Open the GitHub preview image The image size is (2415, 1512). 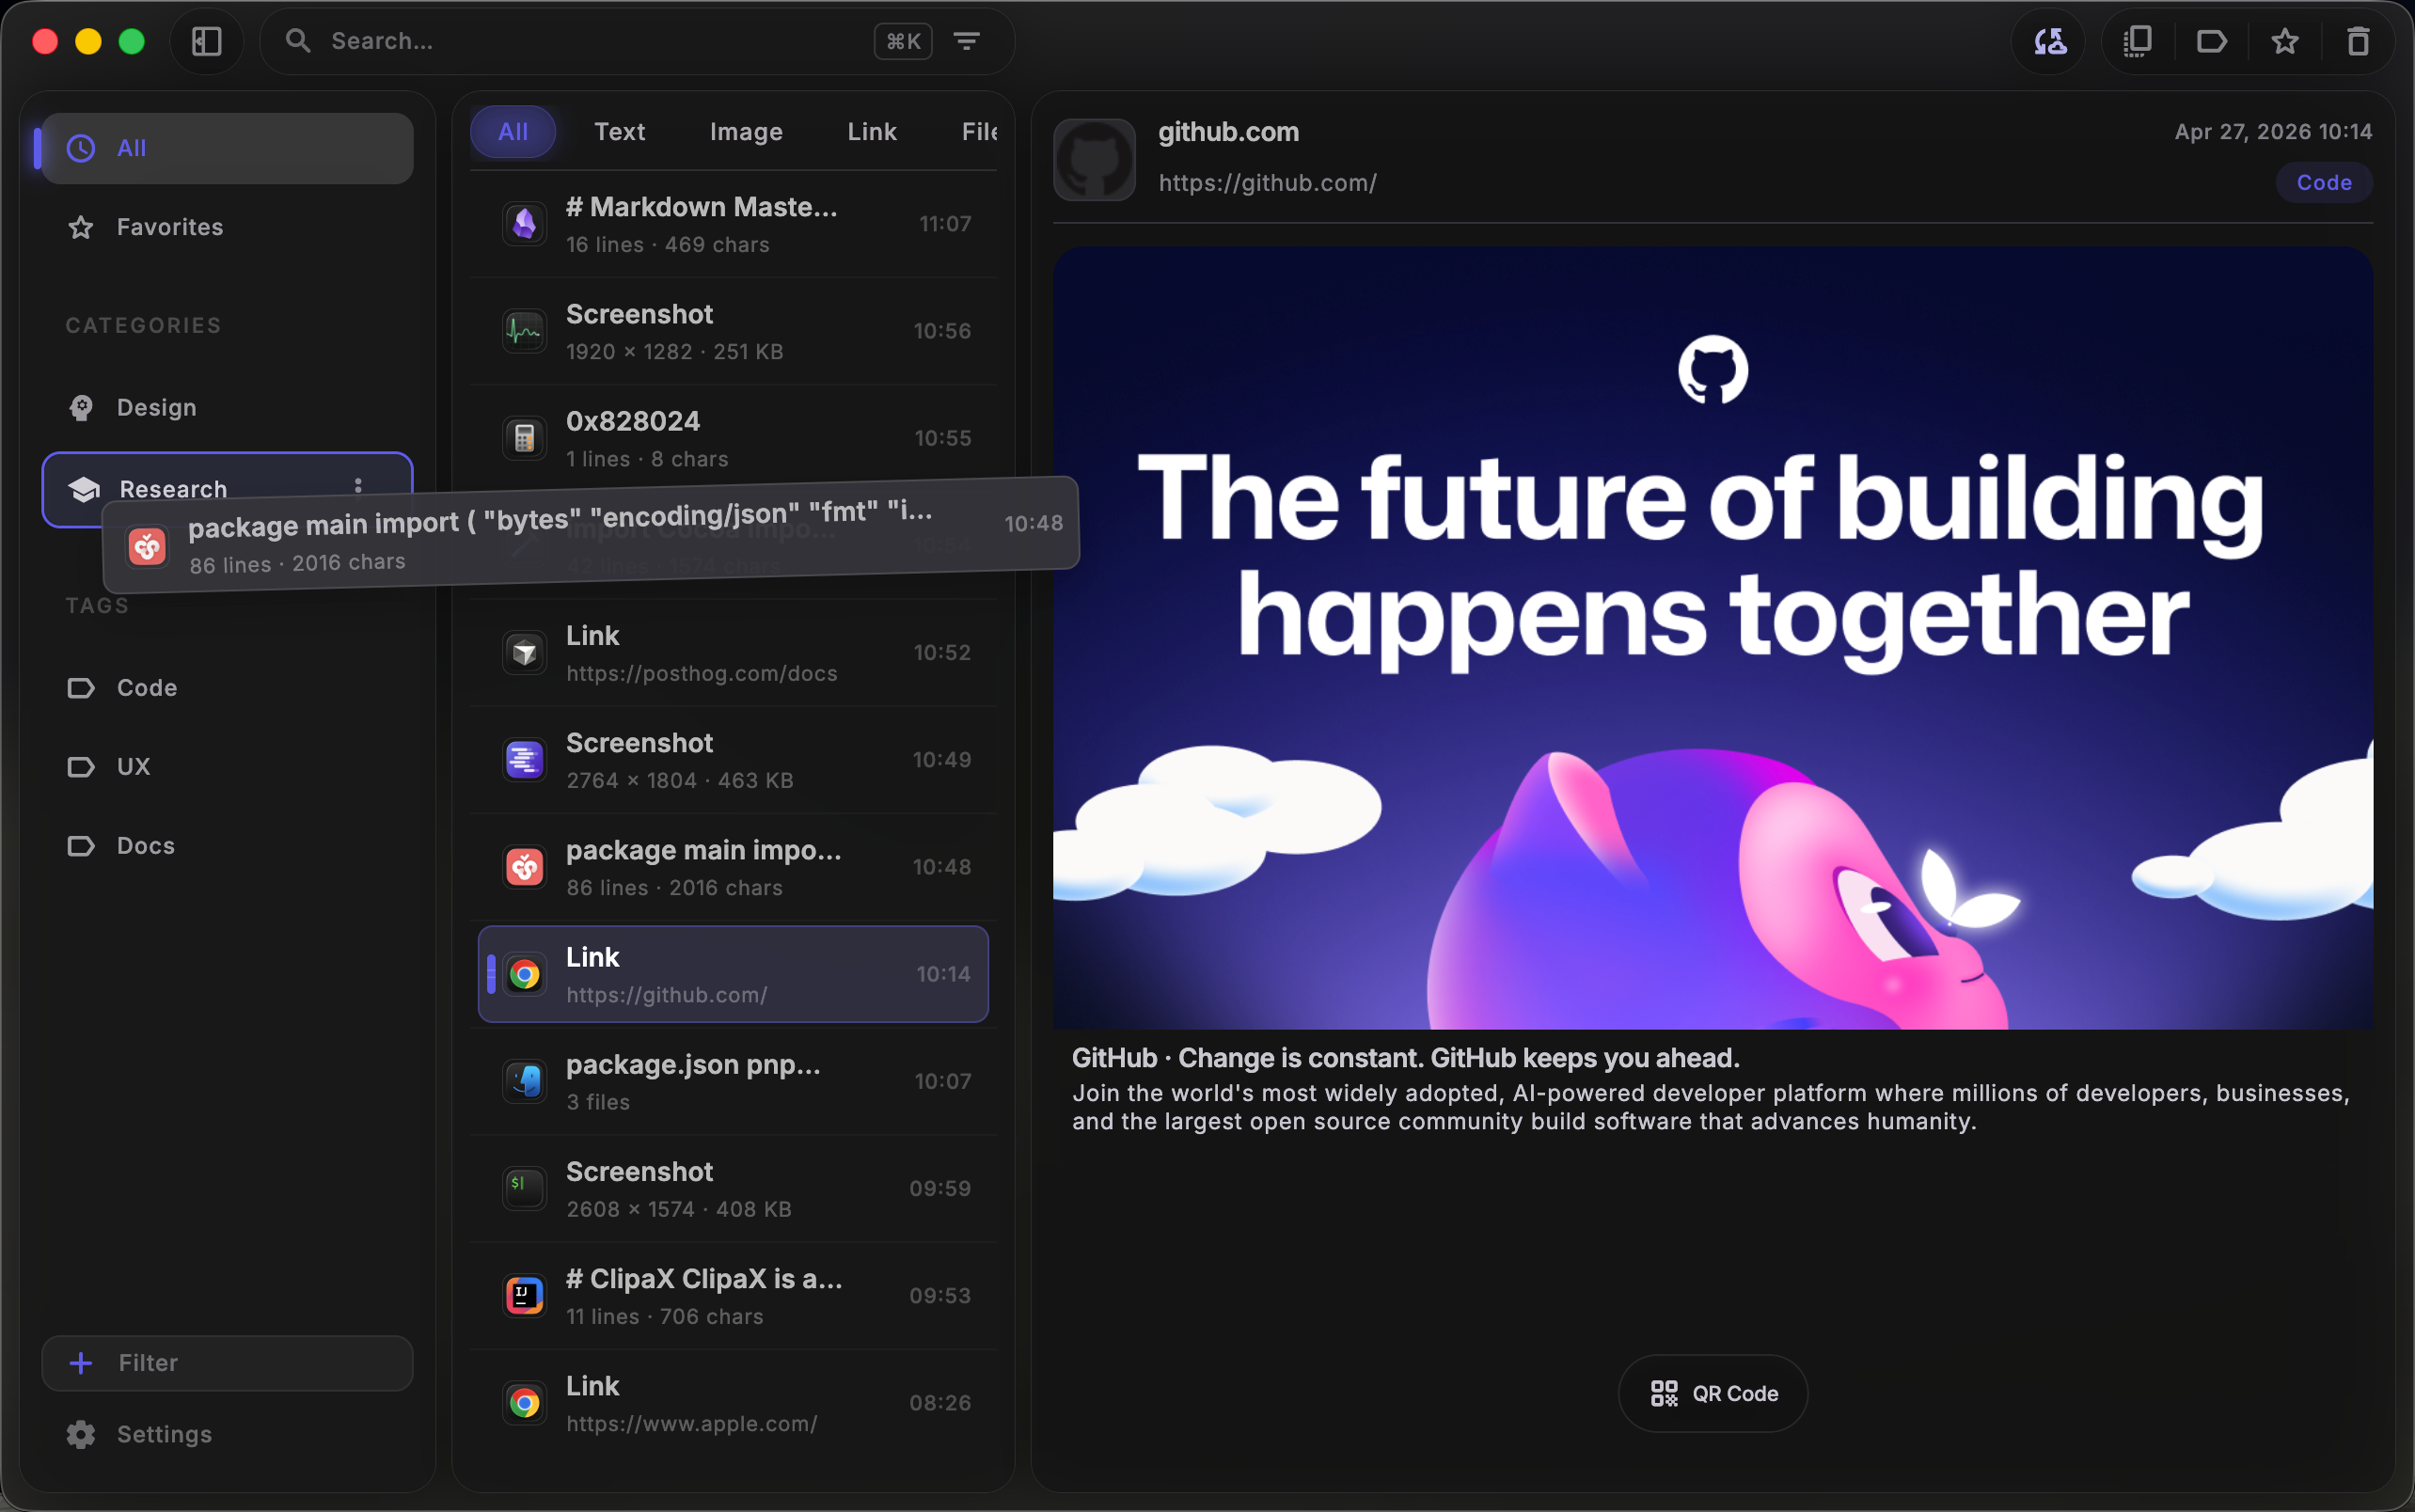[x=1713, y=638]
